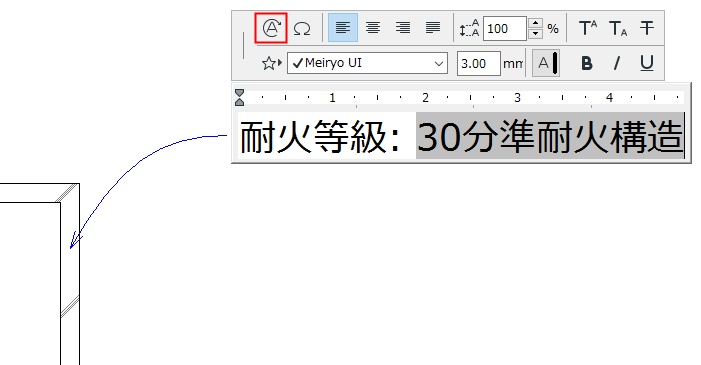701x365 pixels.
Task: Click the highlighted text 30分準耐火構造
Action: pos(550,136)
